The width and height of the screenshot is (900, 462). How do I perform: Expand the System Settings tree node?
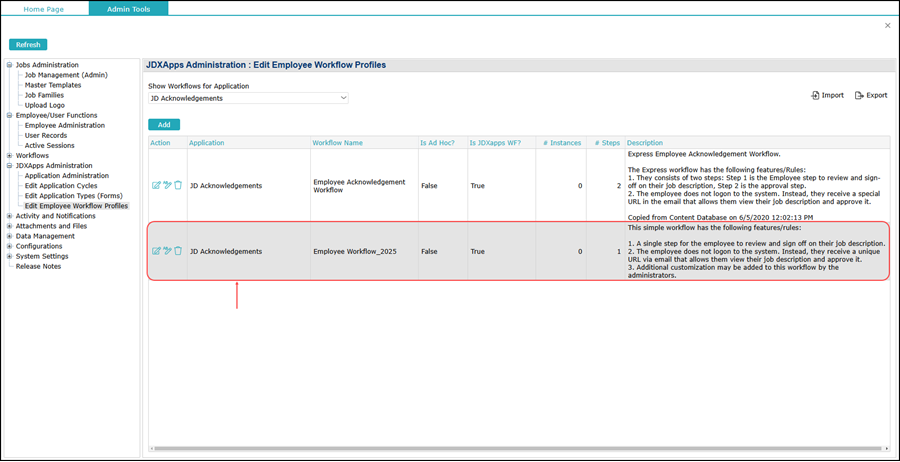(x=10, y=256)
